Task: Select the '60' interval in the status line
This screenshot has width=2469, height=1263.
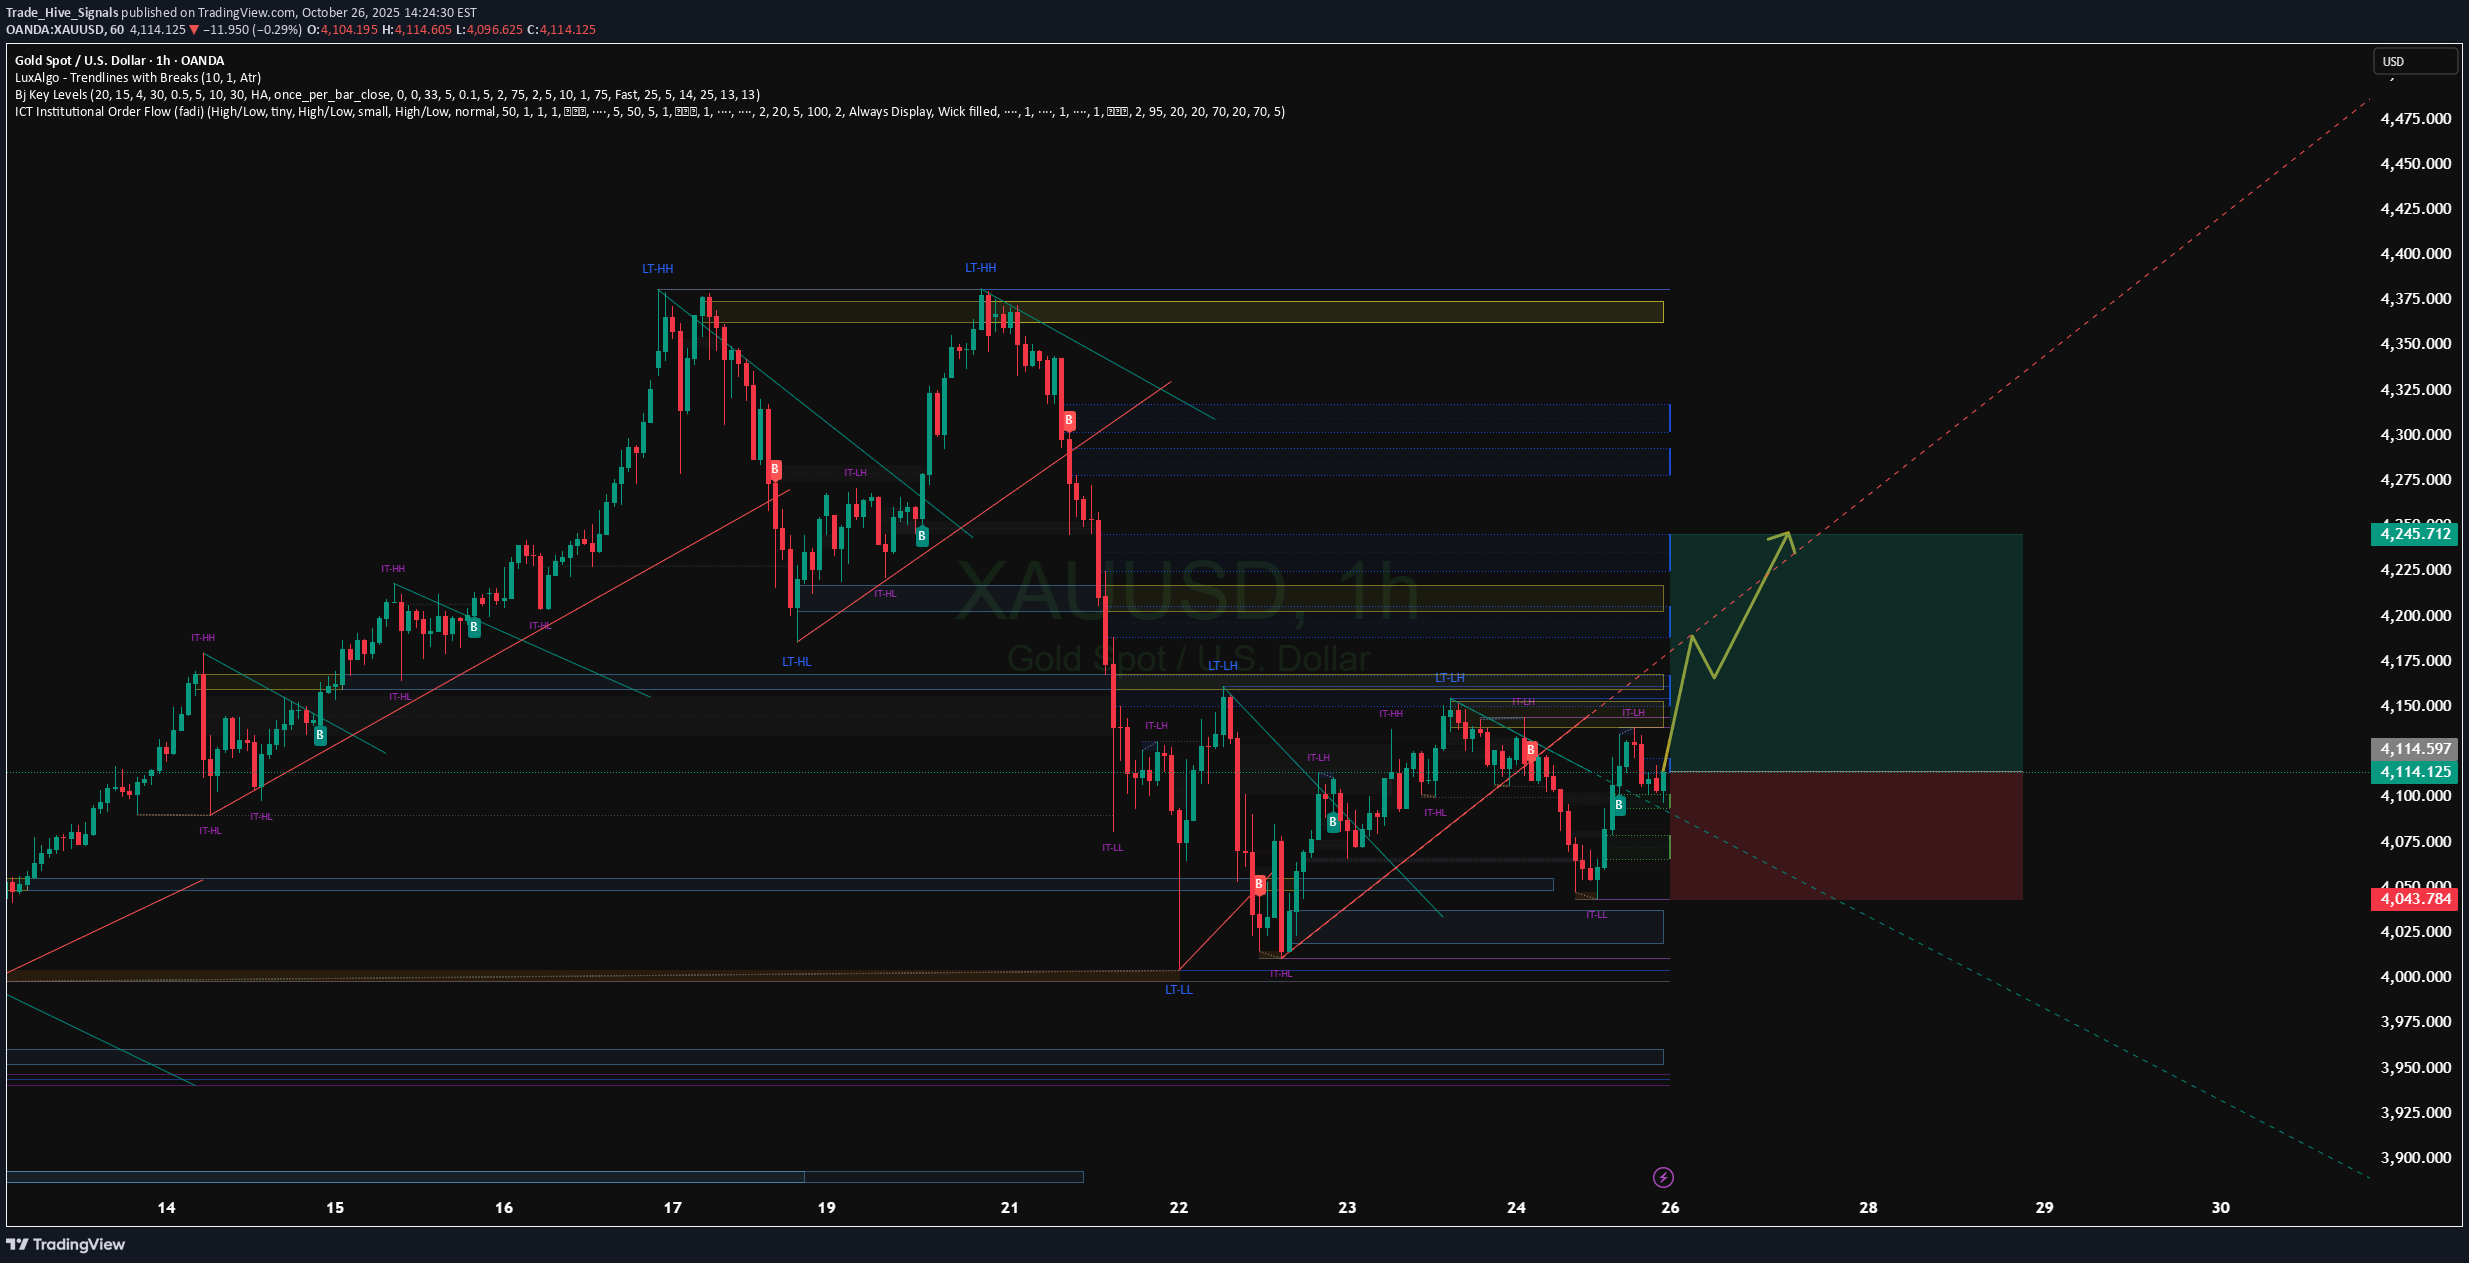Action: click(116, 29)
